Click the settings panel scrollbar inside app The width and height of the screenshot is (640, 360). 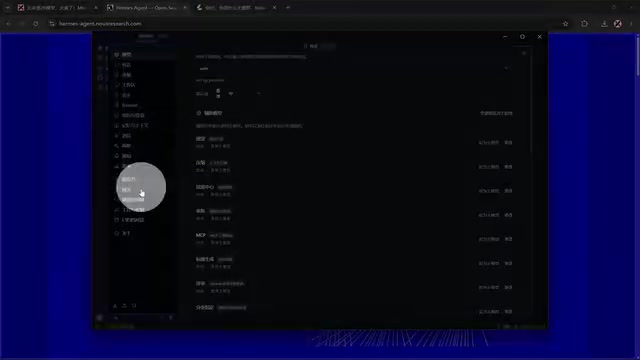click(531, 104)
